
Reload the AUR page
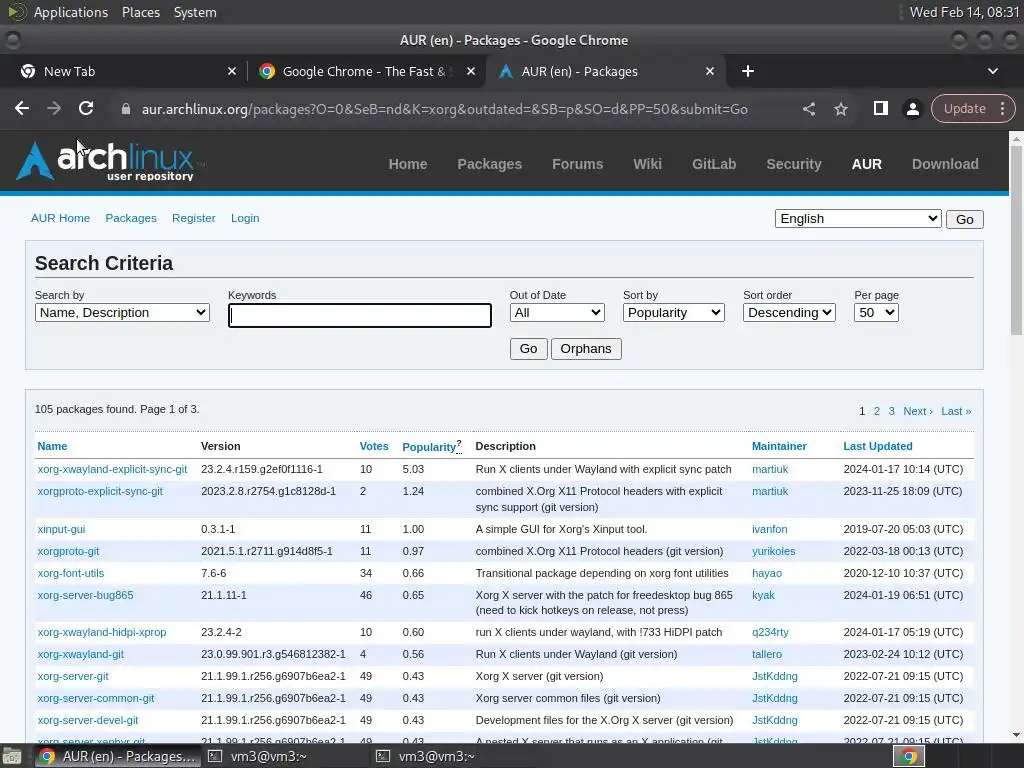[86, 108]
